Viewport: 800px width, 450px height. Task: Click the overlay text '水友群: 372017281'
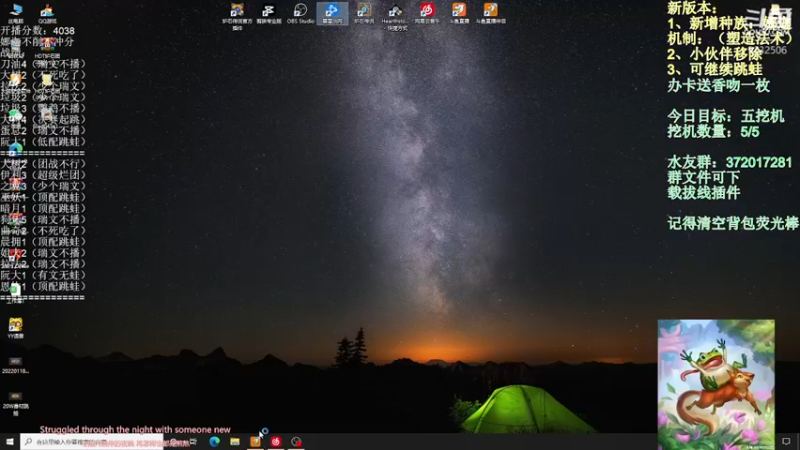[x=730, y=163]
